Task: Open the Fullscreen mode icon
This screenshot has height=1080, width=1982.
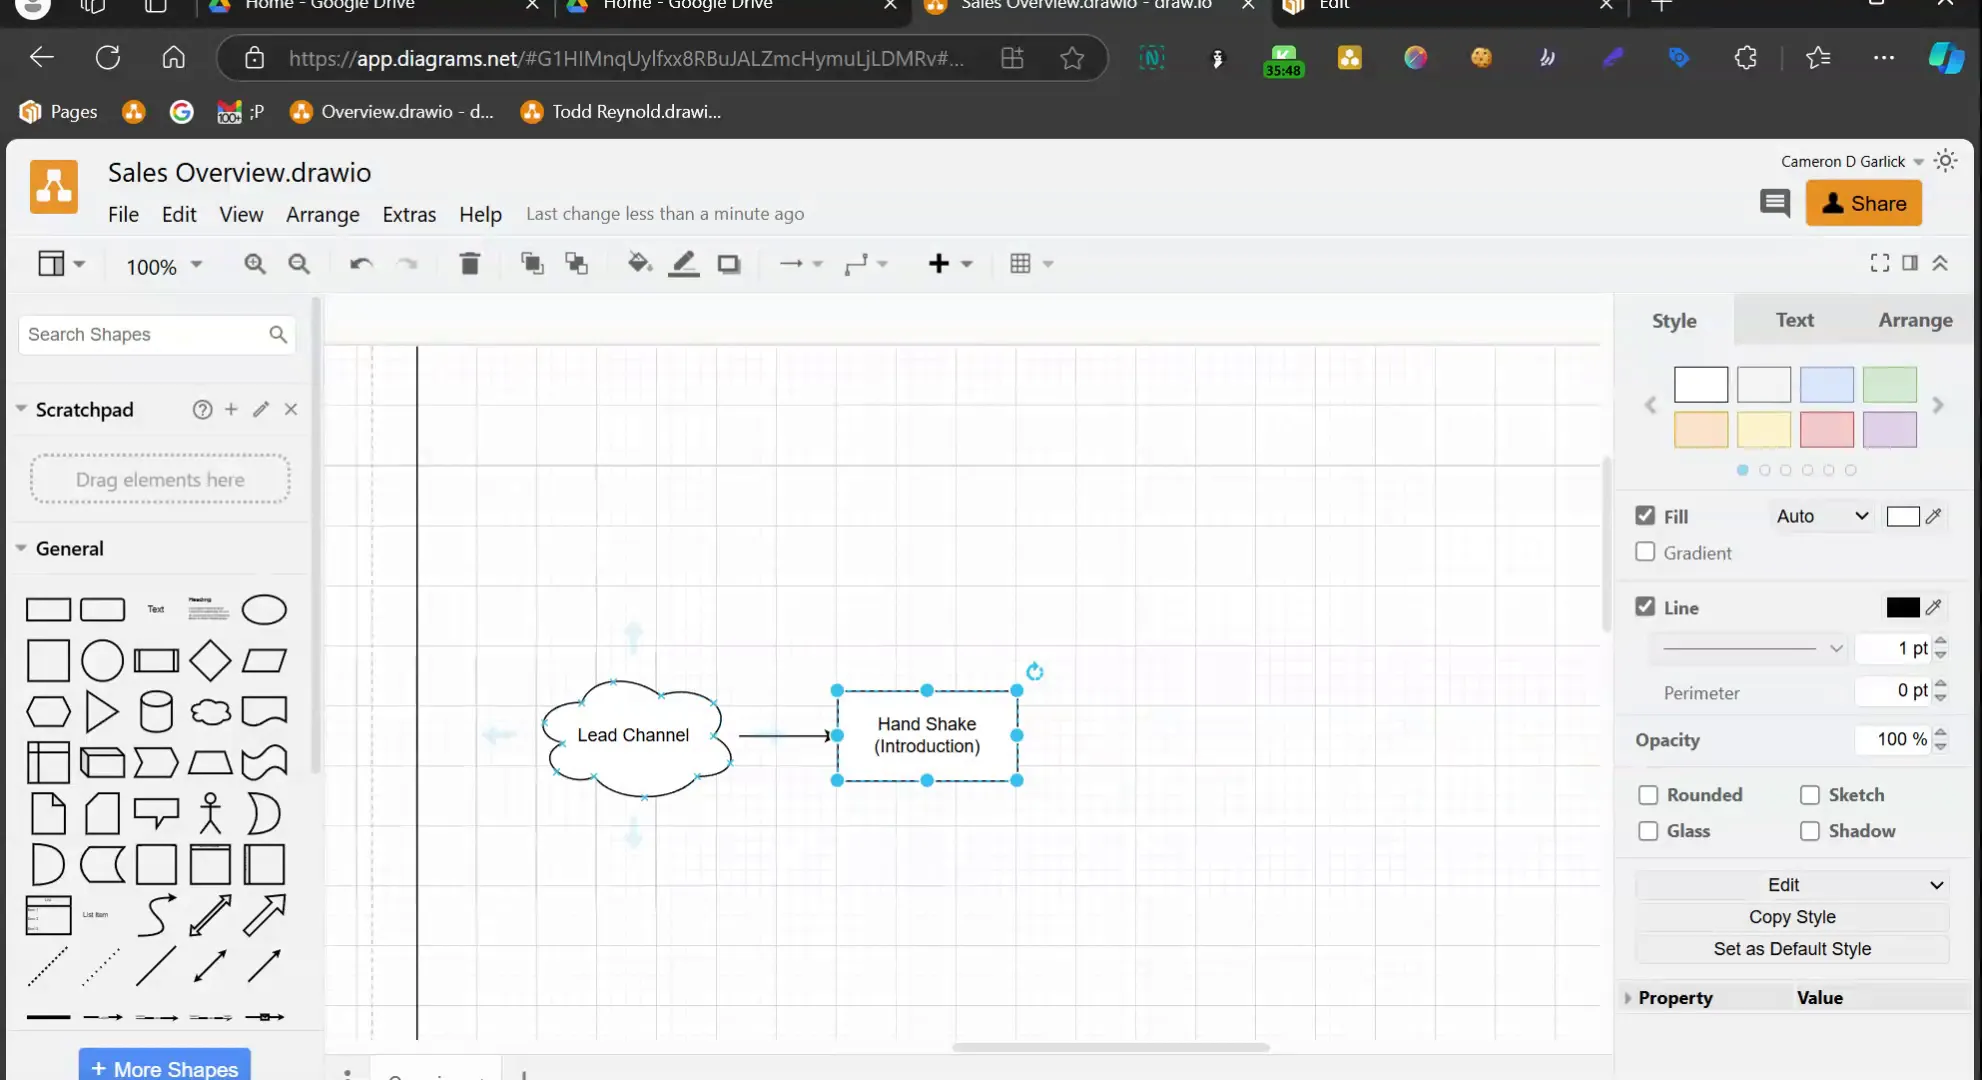Action: (x=1879, y=262)
